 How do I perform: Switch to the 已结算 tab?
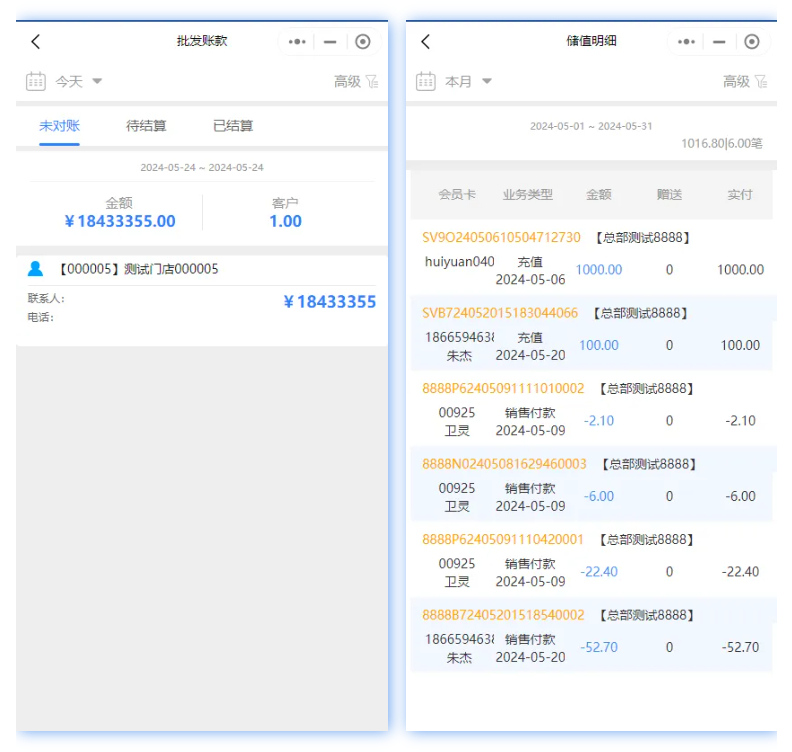click(233, 126)
